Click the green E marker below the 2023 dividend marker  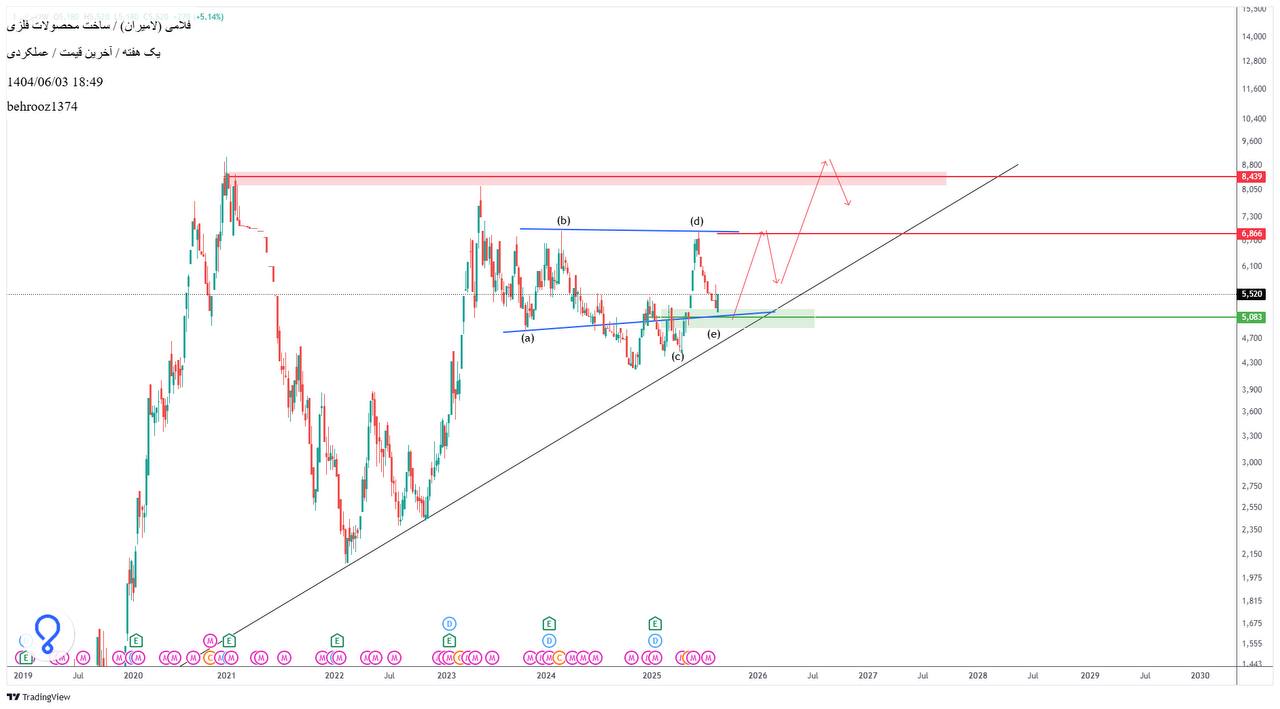point(450,640)
